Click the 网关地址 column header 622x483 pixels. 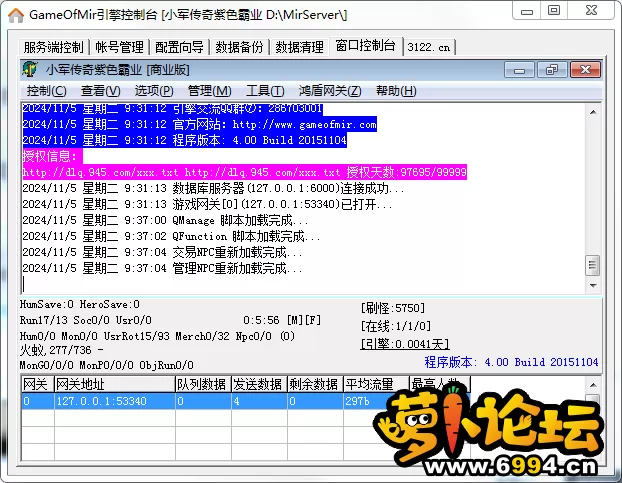pos(114,384)
